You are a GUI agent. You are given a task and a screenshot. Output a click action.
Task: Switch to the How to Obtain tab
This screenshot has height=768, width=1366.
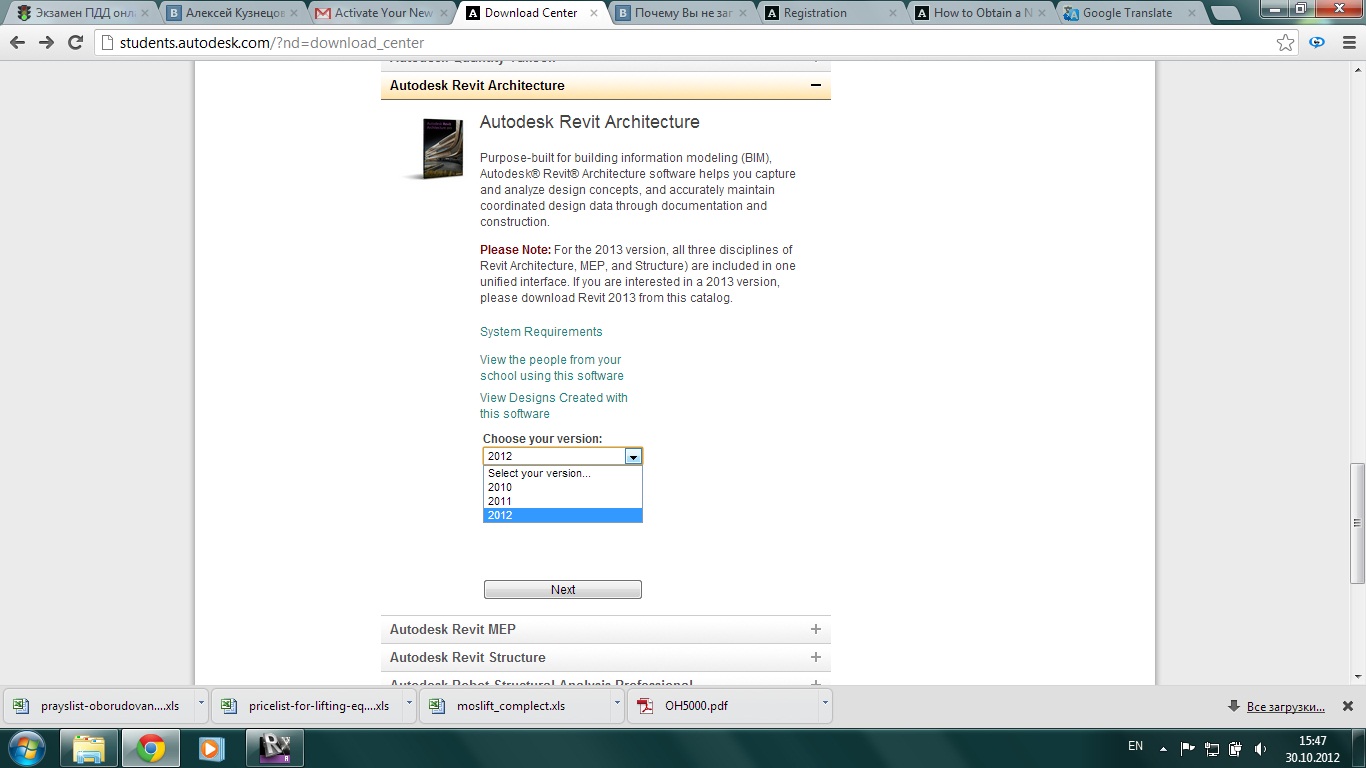tap(978, 13)
